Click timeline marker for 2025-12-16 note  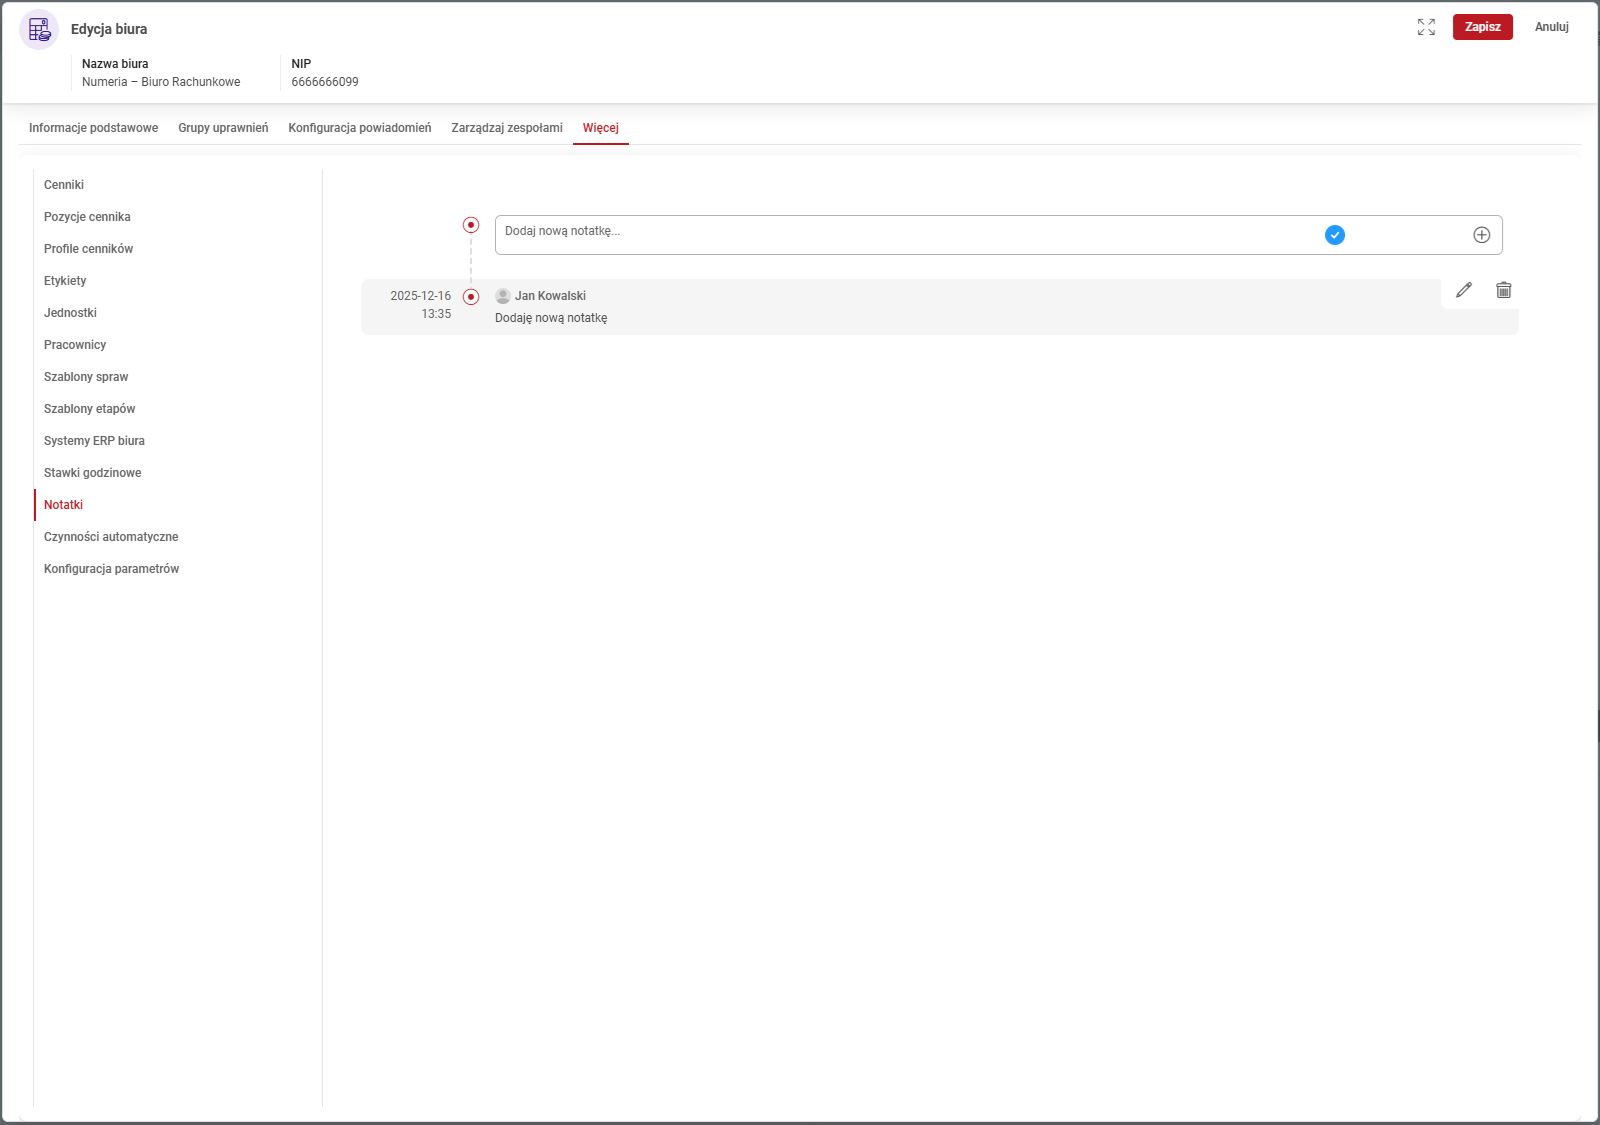[x=471, y=297]
